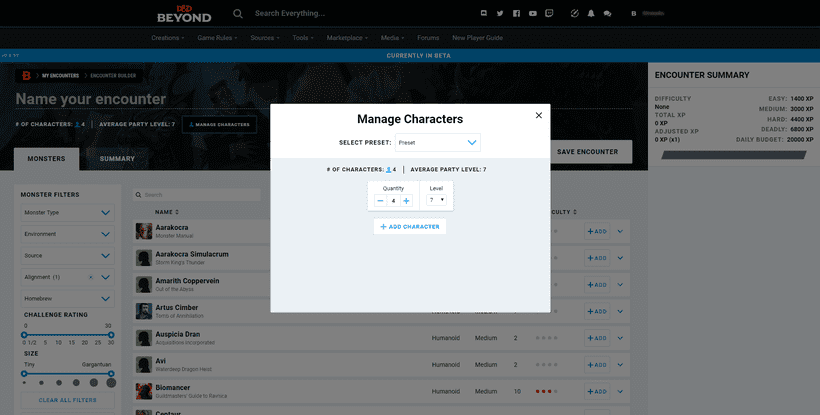
Task: Increase character quantity with plus button
Action: pyautogui.click(x=406, y=201)
